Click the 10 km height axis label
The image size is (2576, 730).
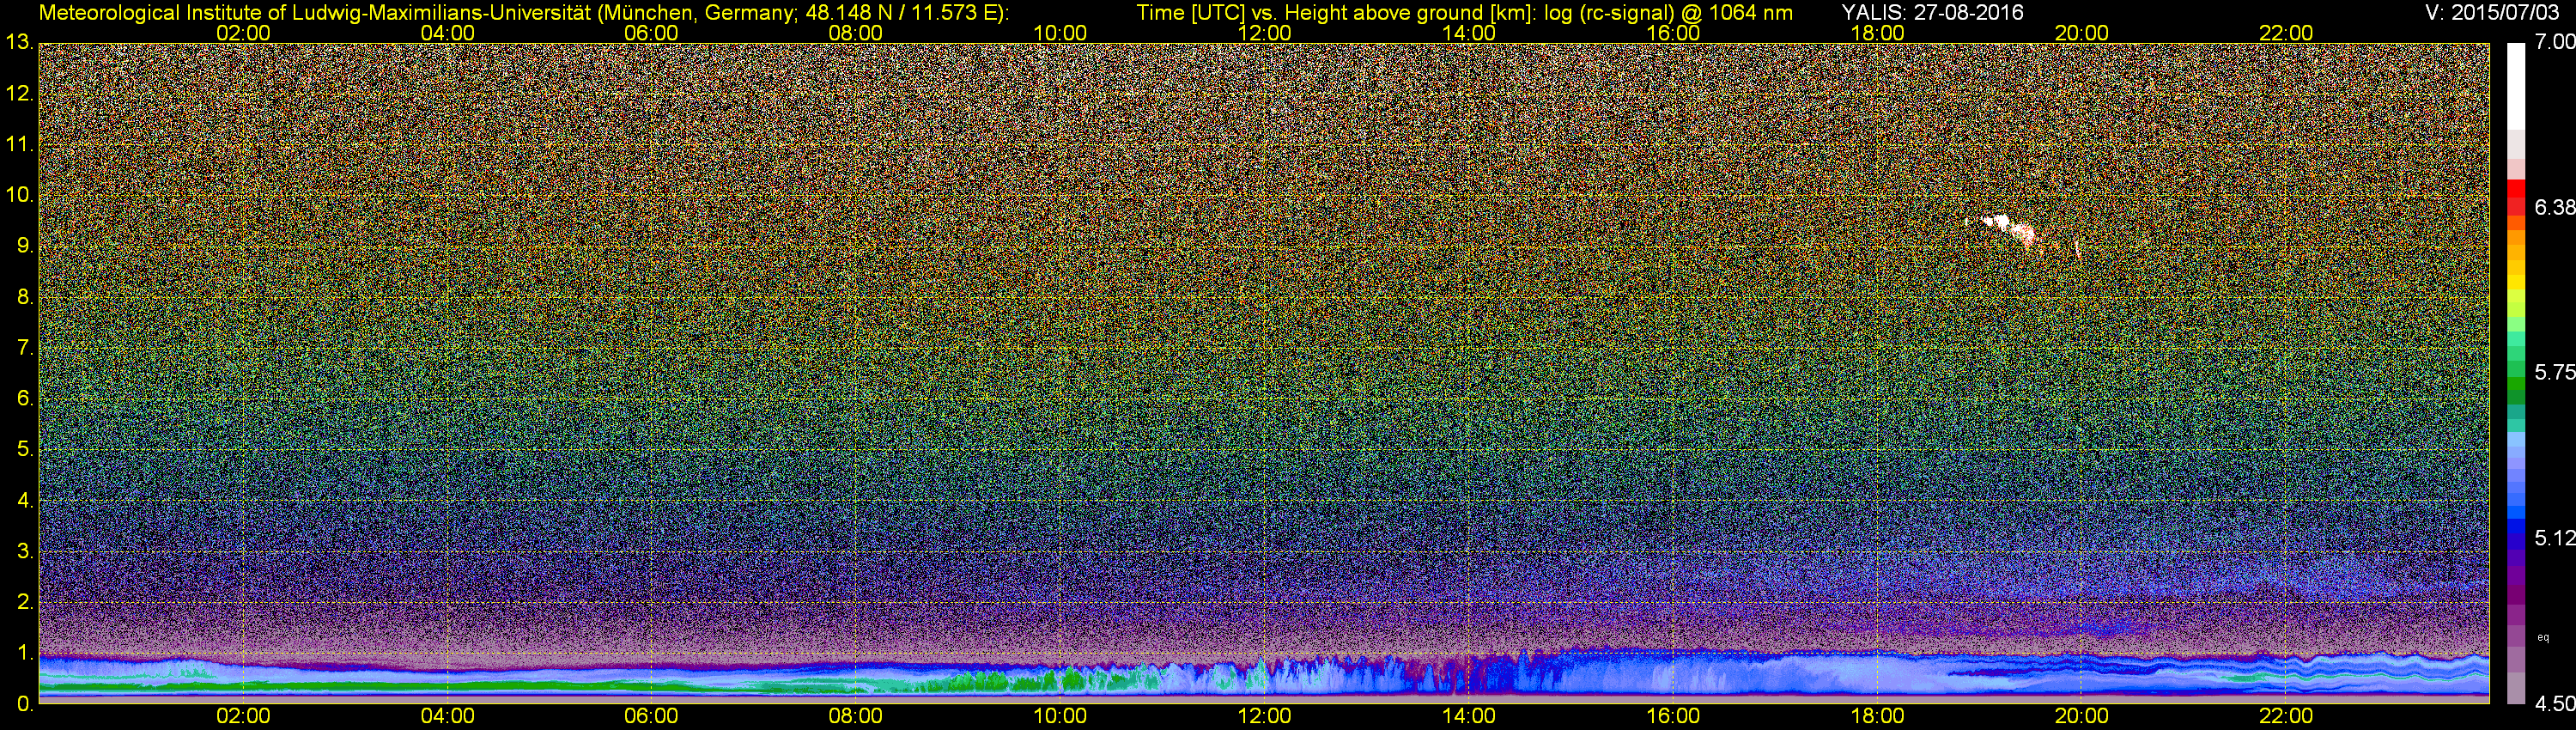click(19, 195)
